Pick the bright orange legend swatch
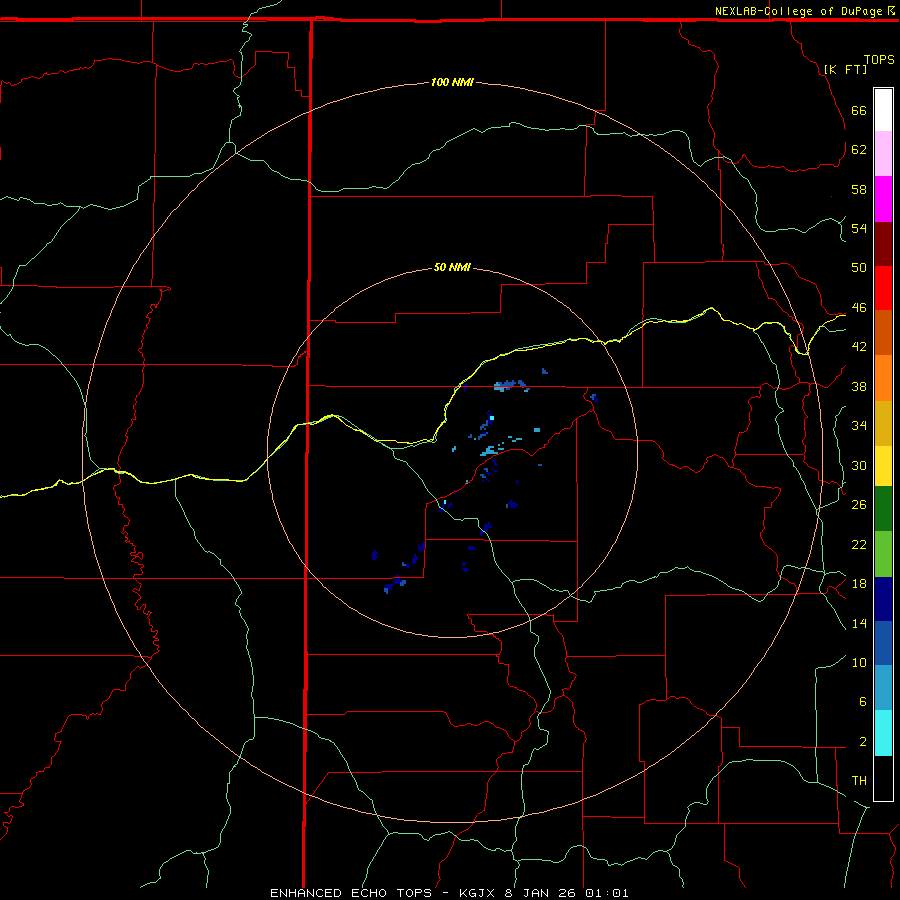The image size is (900, 900). (883, 378)
